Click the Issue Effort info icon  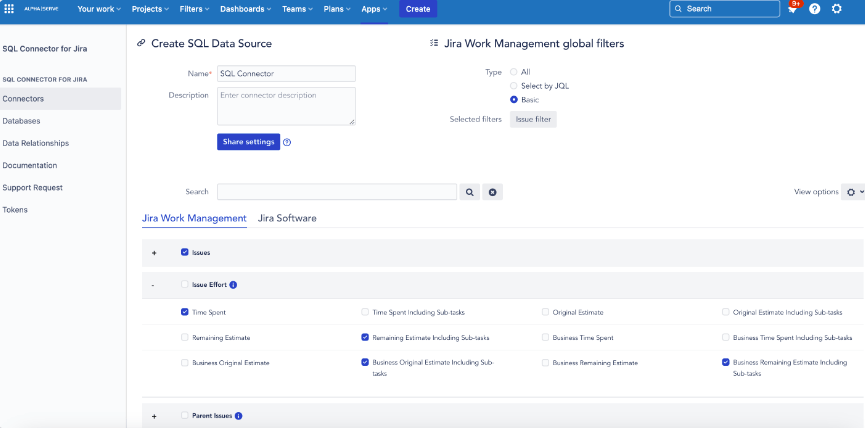233,285
